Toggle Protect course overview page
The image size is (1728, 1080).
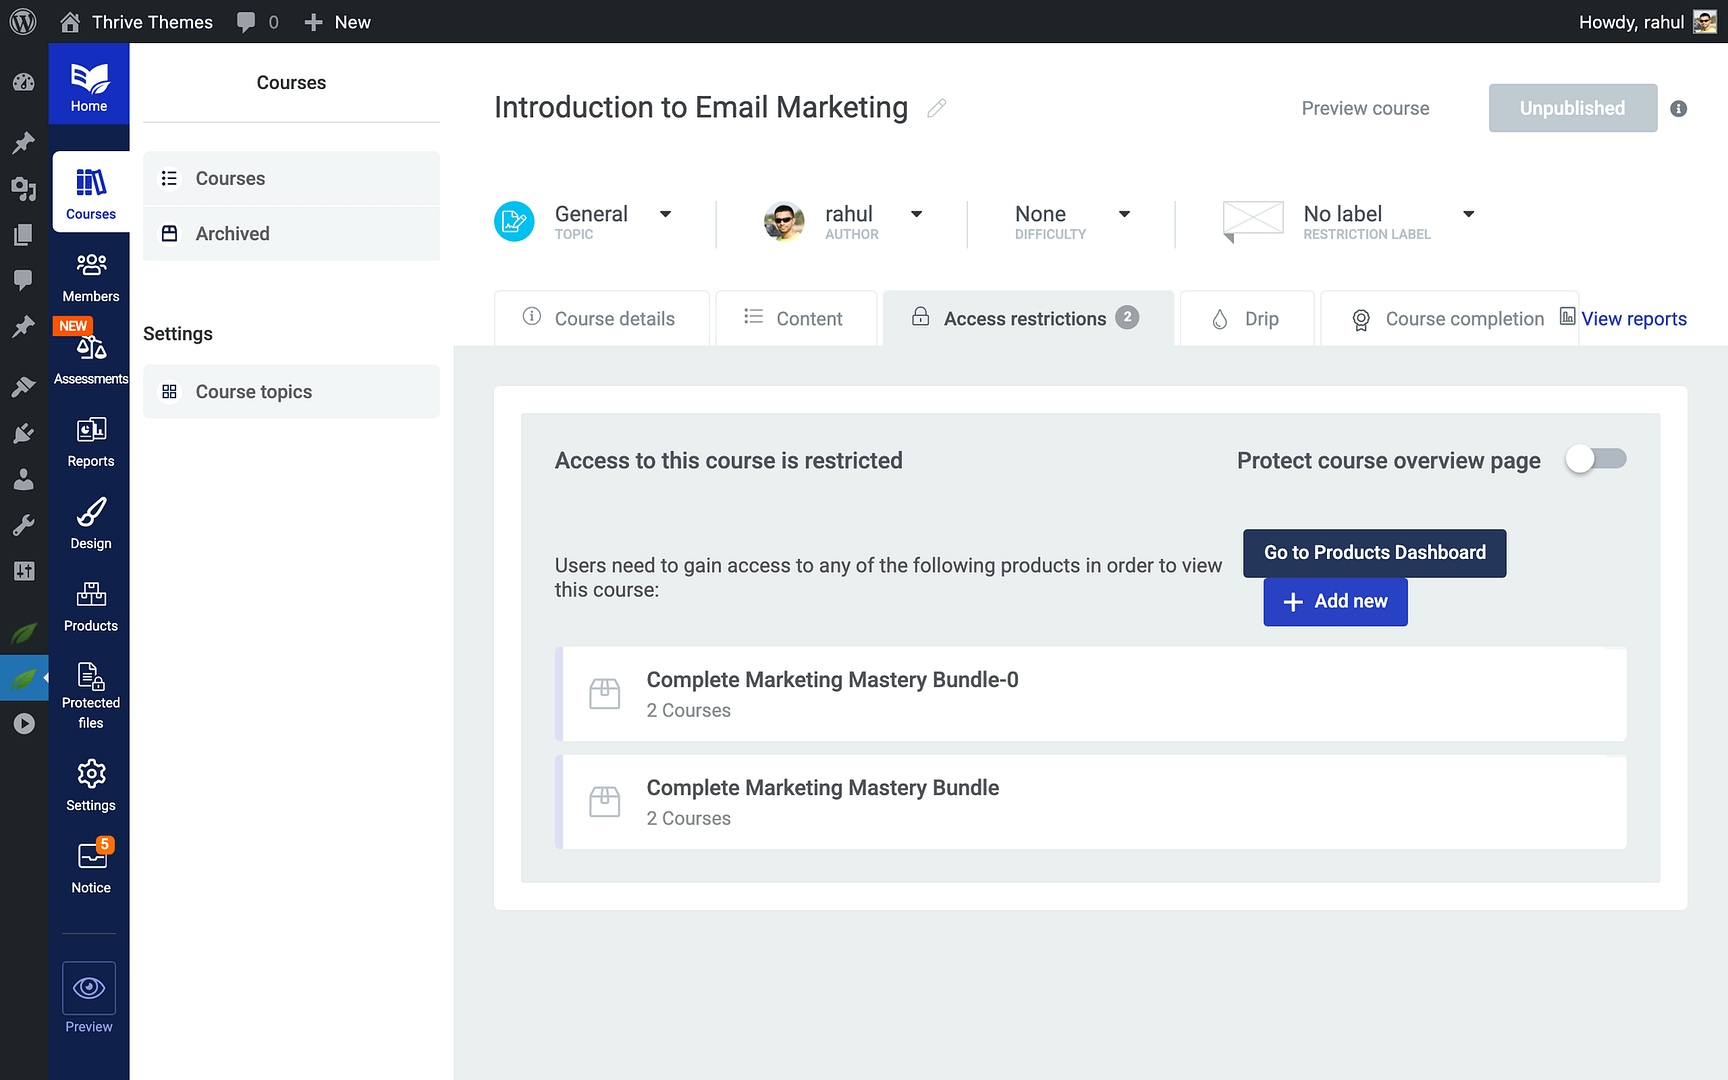pyautogui.click(x=1595, y=459)
